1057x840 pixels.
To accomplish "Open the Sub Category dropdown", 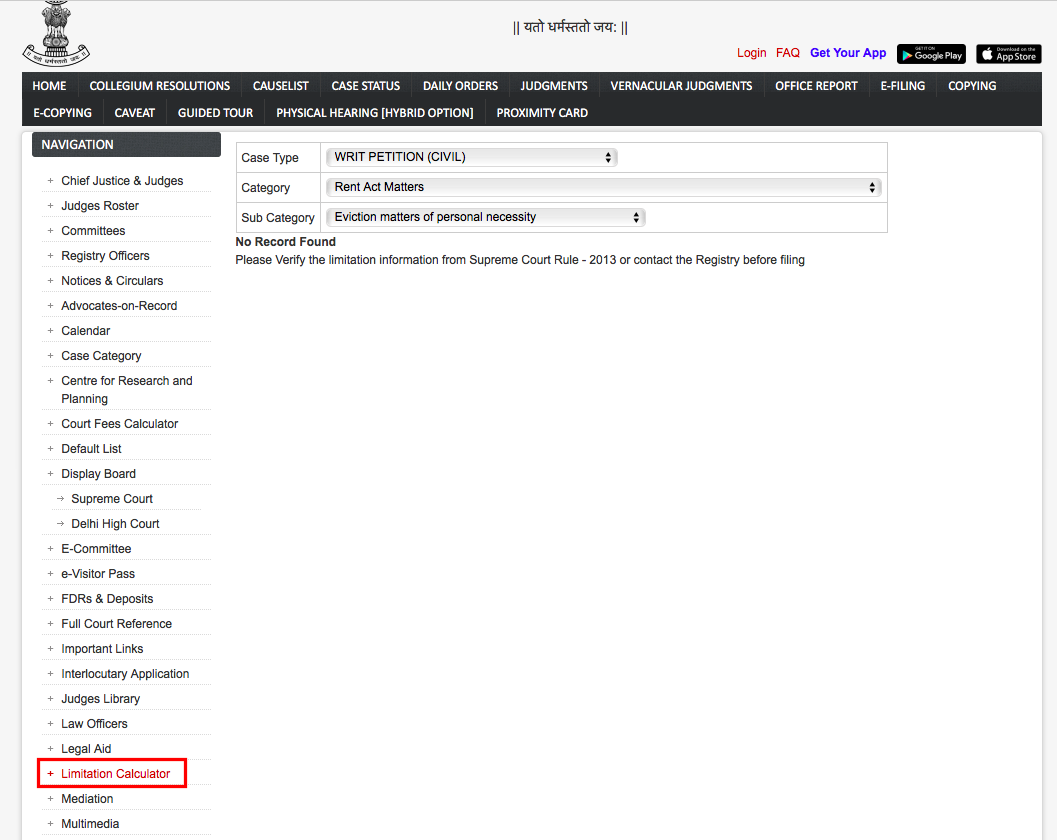I will coord(485,217).
